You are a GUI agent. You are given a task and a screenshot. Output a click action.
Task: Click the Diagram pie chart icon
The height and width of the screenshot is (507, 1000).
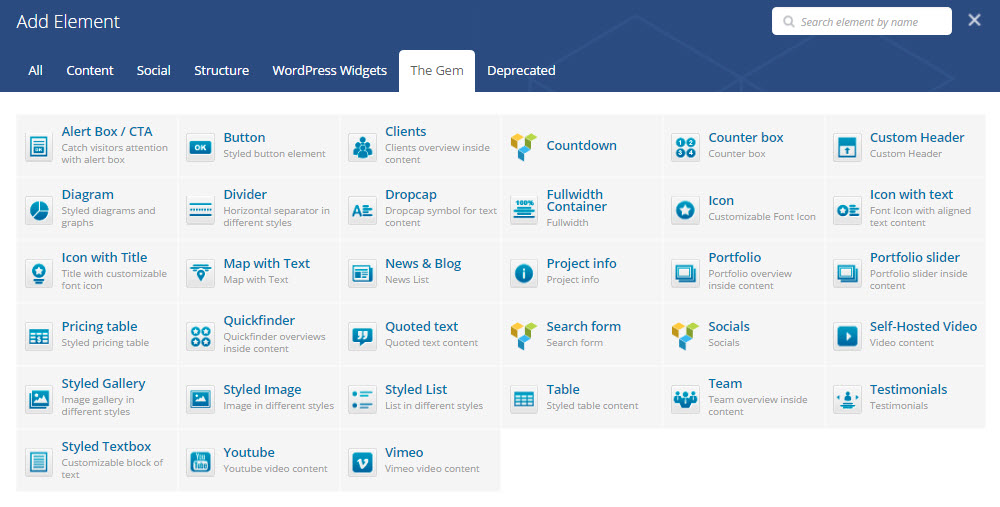39,210
